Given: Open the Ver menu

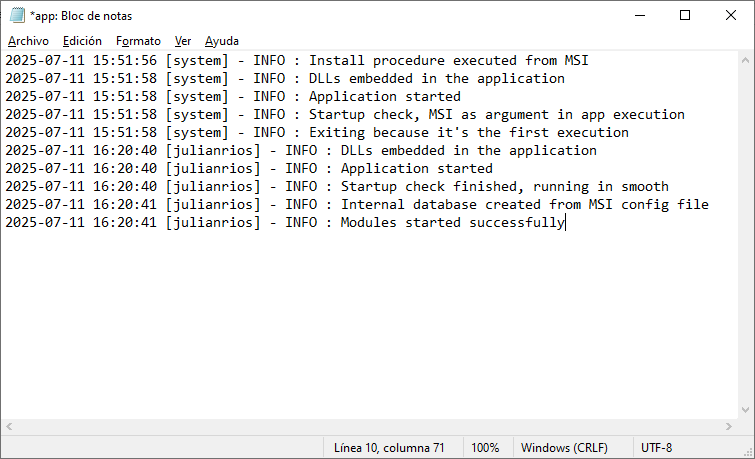Looking at the screenshot, I should coord(183,41).
